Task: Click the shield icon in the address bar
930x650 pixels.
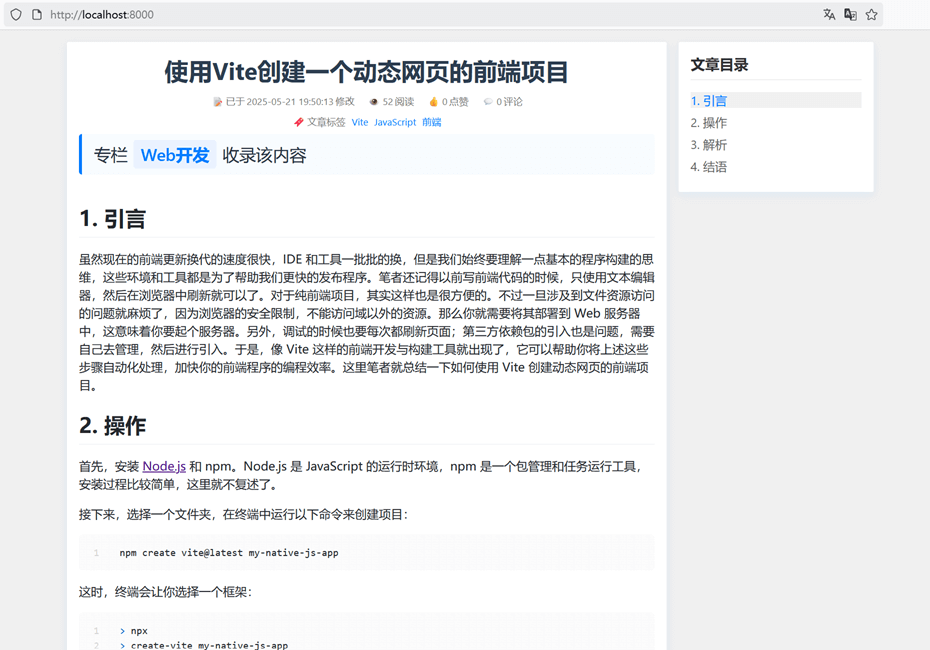Action: pos(15,14)
